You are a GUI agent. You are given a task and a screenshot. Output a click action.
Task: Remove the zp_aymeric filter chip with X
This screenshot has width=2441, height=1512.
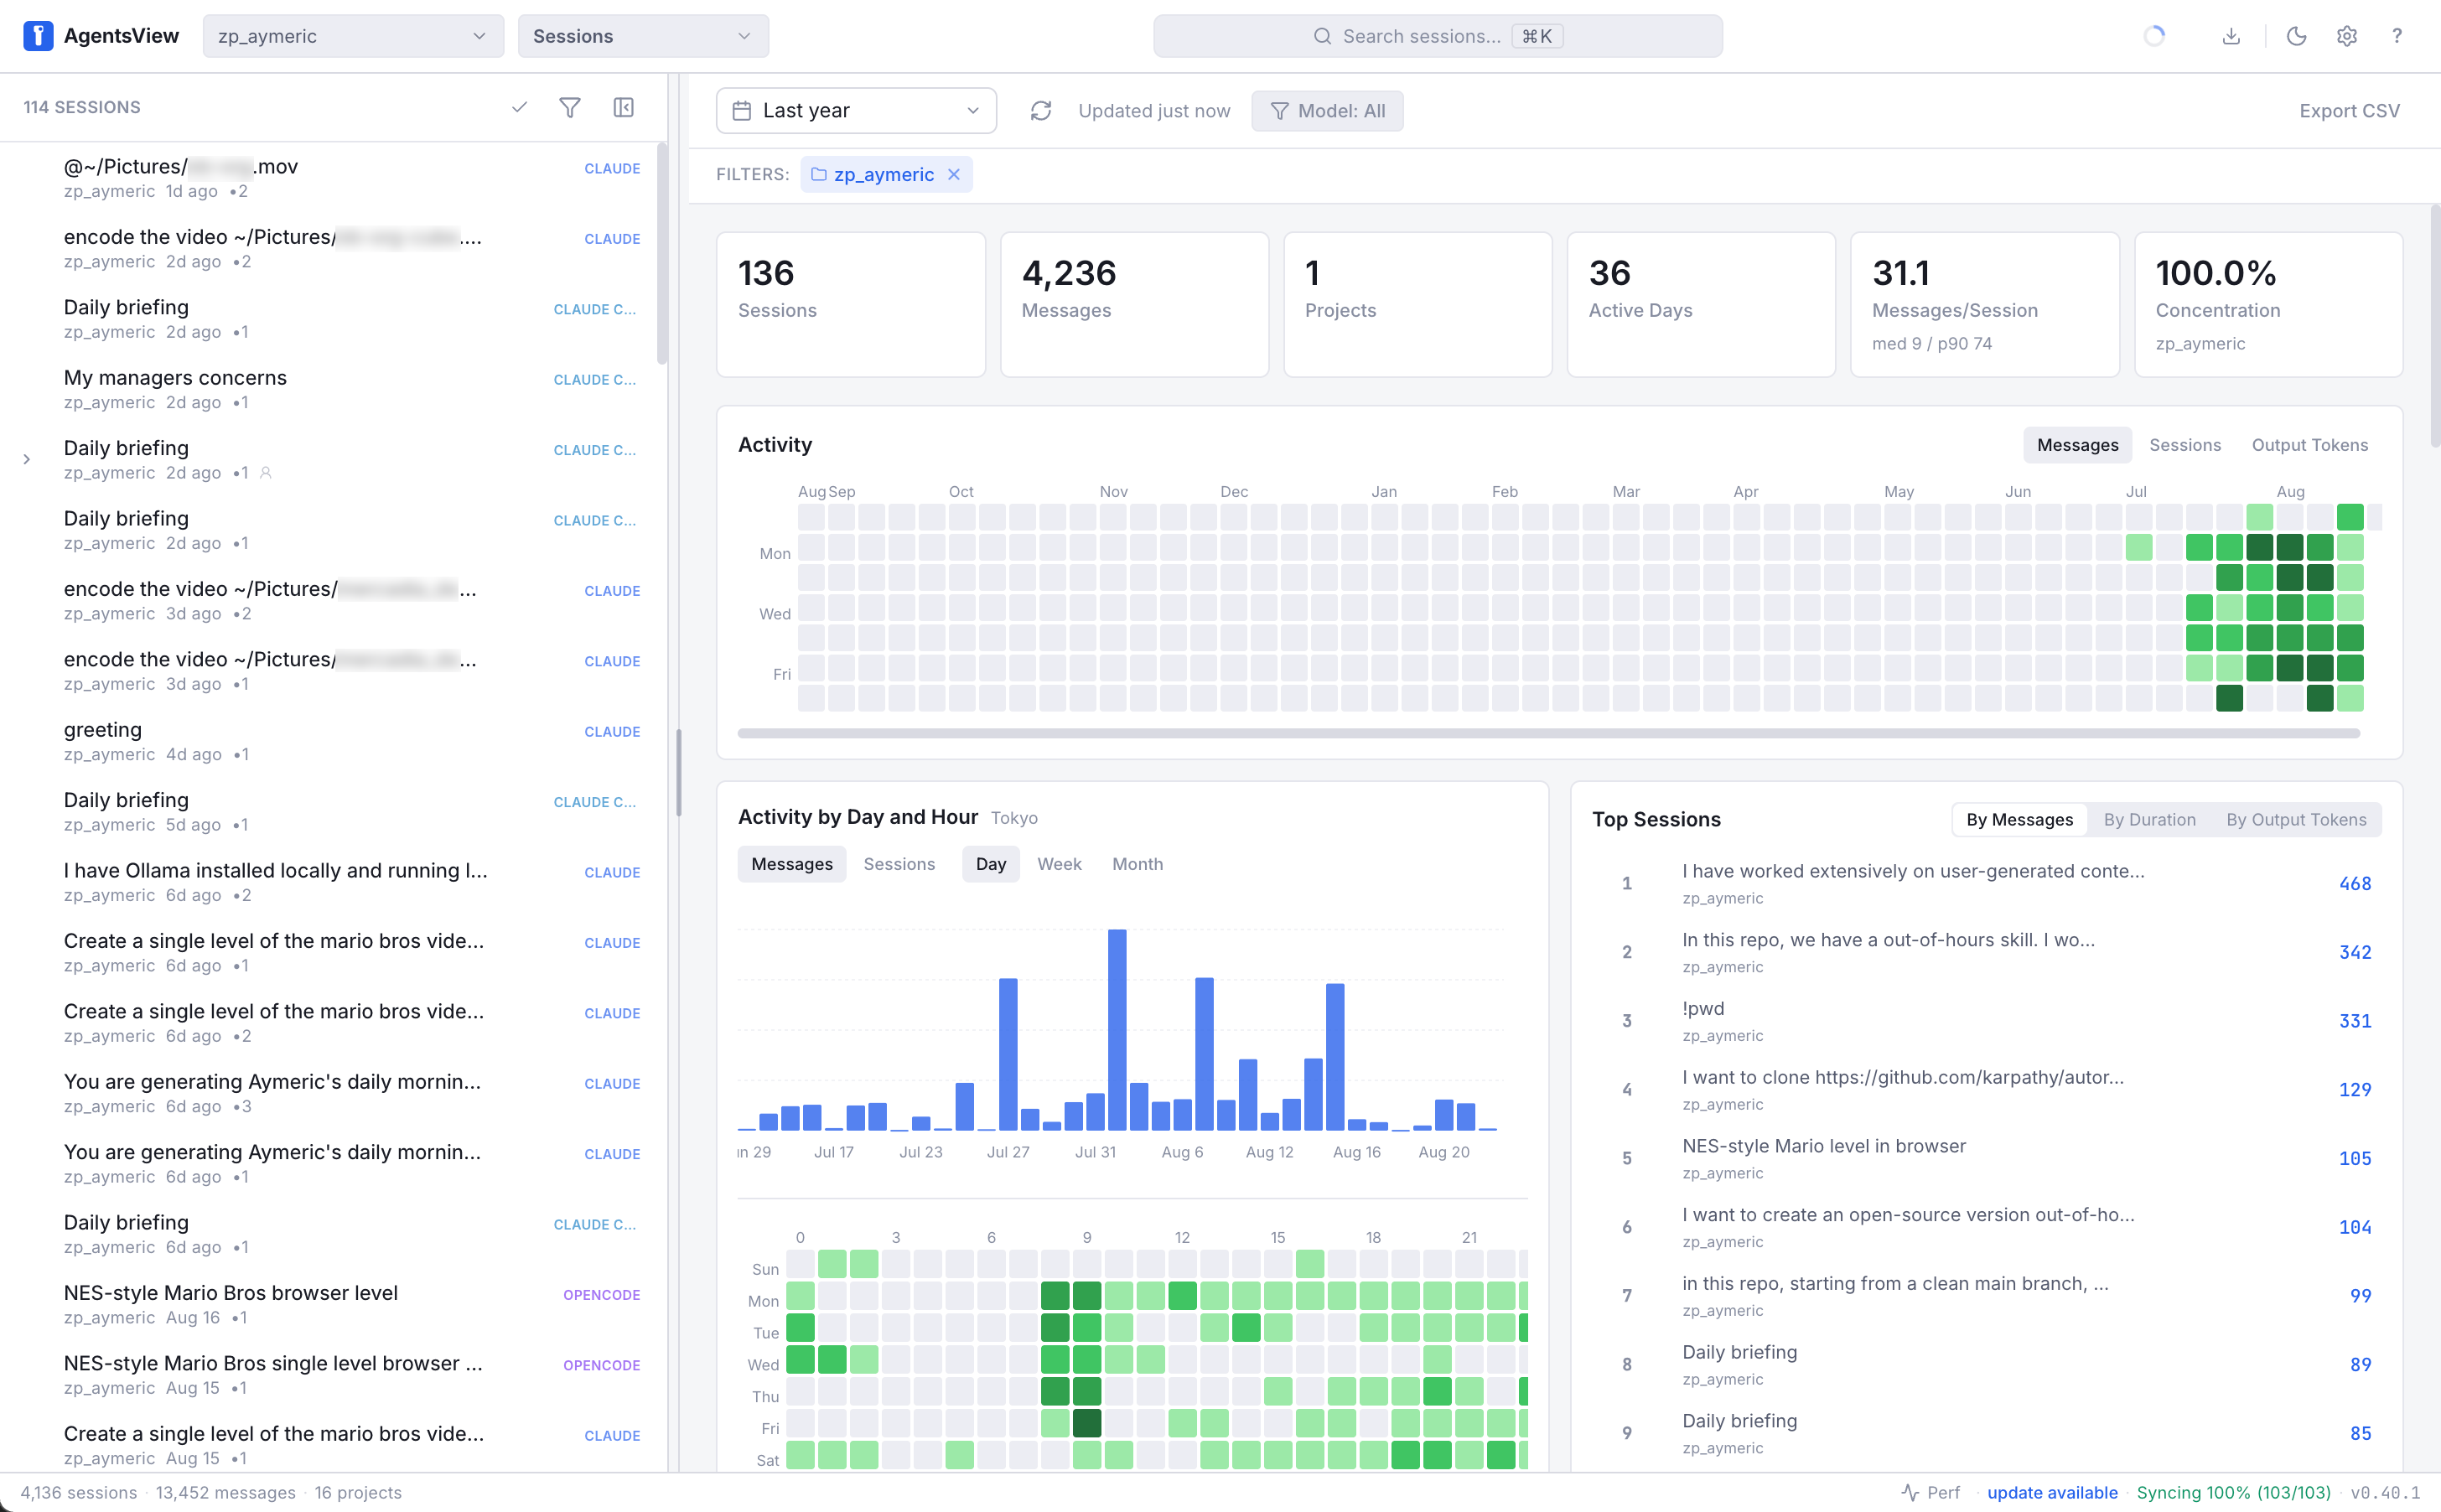tap(954, 174)
